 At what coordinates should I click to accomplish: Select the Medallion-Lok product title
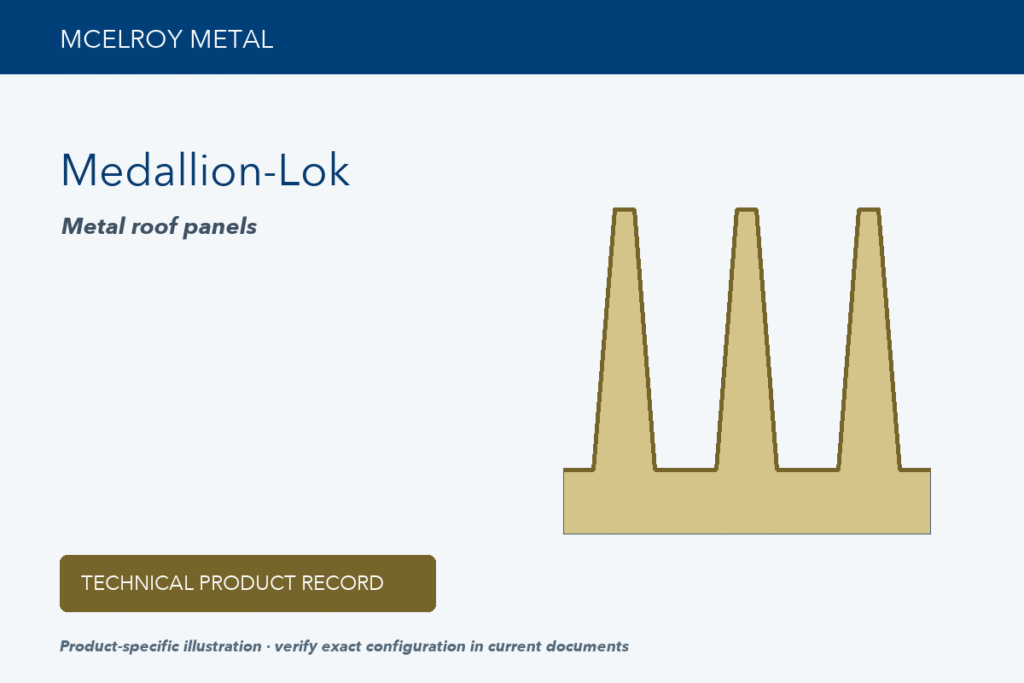pyautogui.click(x=205, y=170)
